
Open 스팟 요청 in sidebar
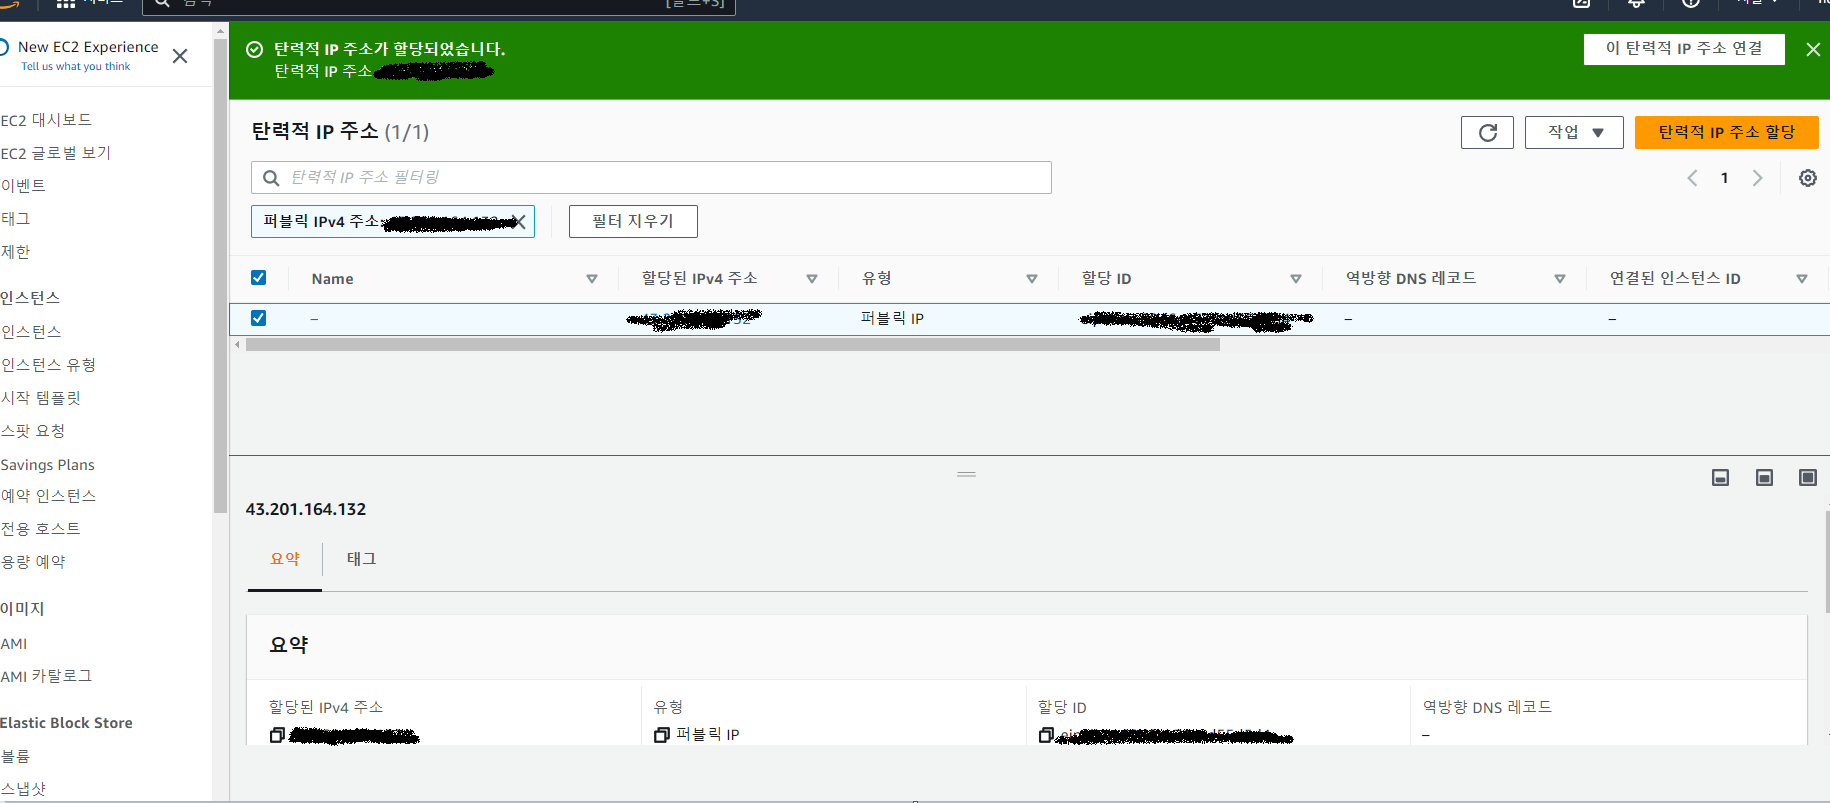pyautogui.click(x=33, y=431)
